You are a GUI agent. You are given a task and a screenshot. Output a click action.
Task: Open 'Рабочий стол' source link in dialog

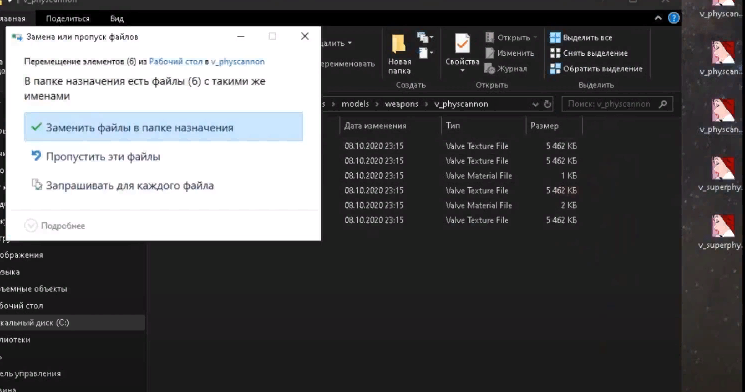click(175, 61)
